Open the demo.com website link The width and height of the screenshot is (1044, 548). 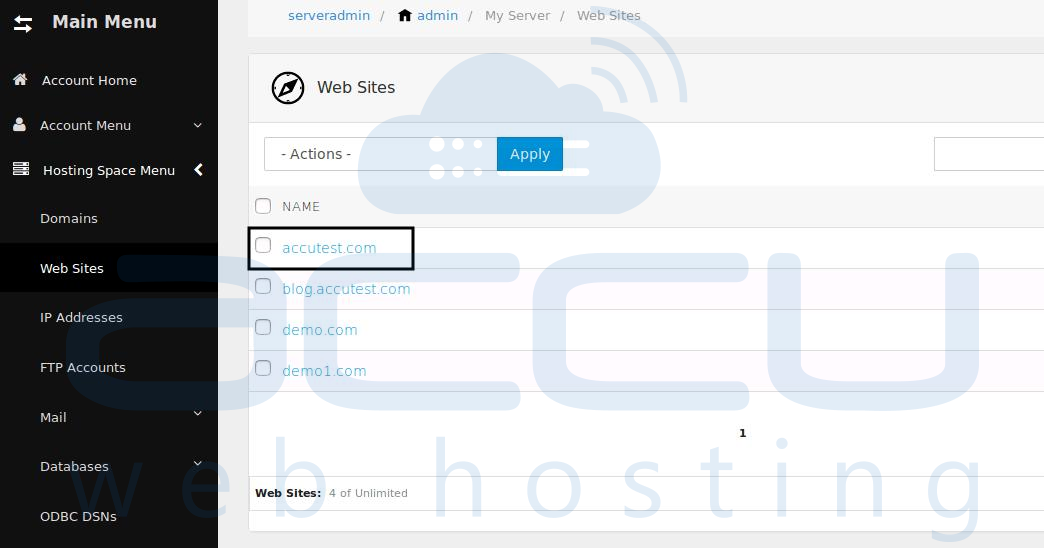pos(320,330)
